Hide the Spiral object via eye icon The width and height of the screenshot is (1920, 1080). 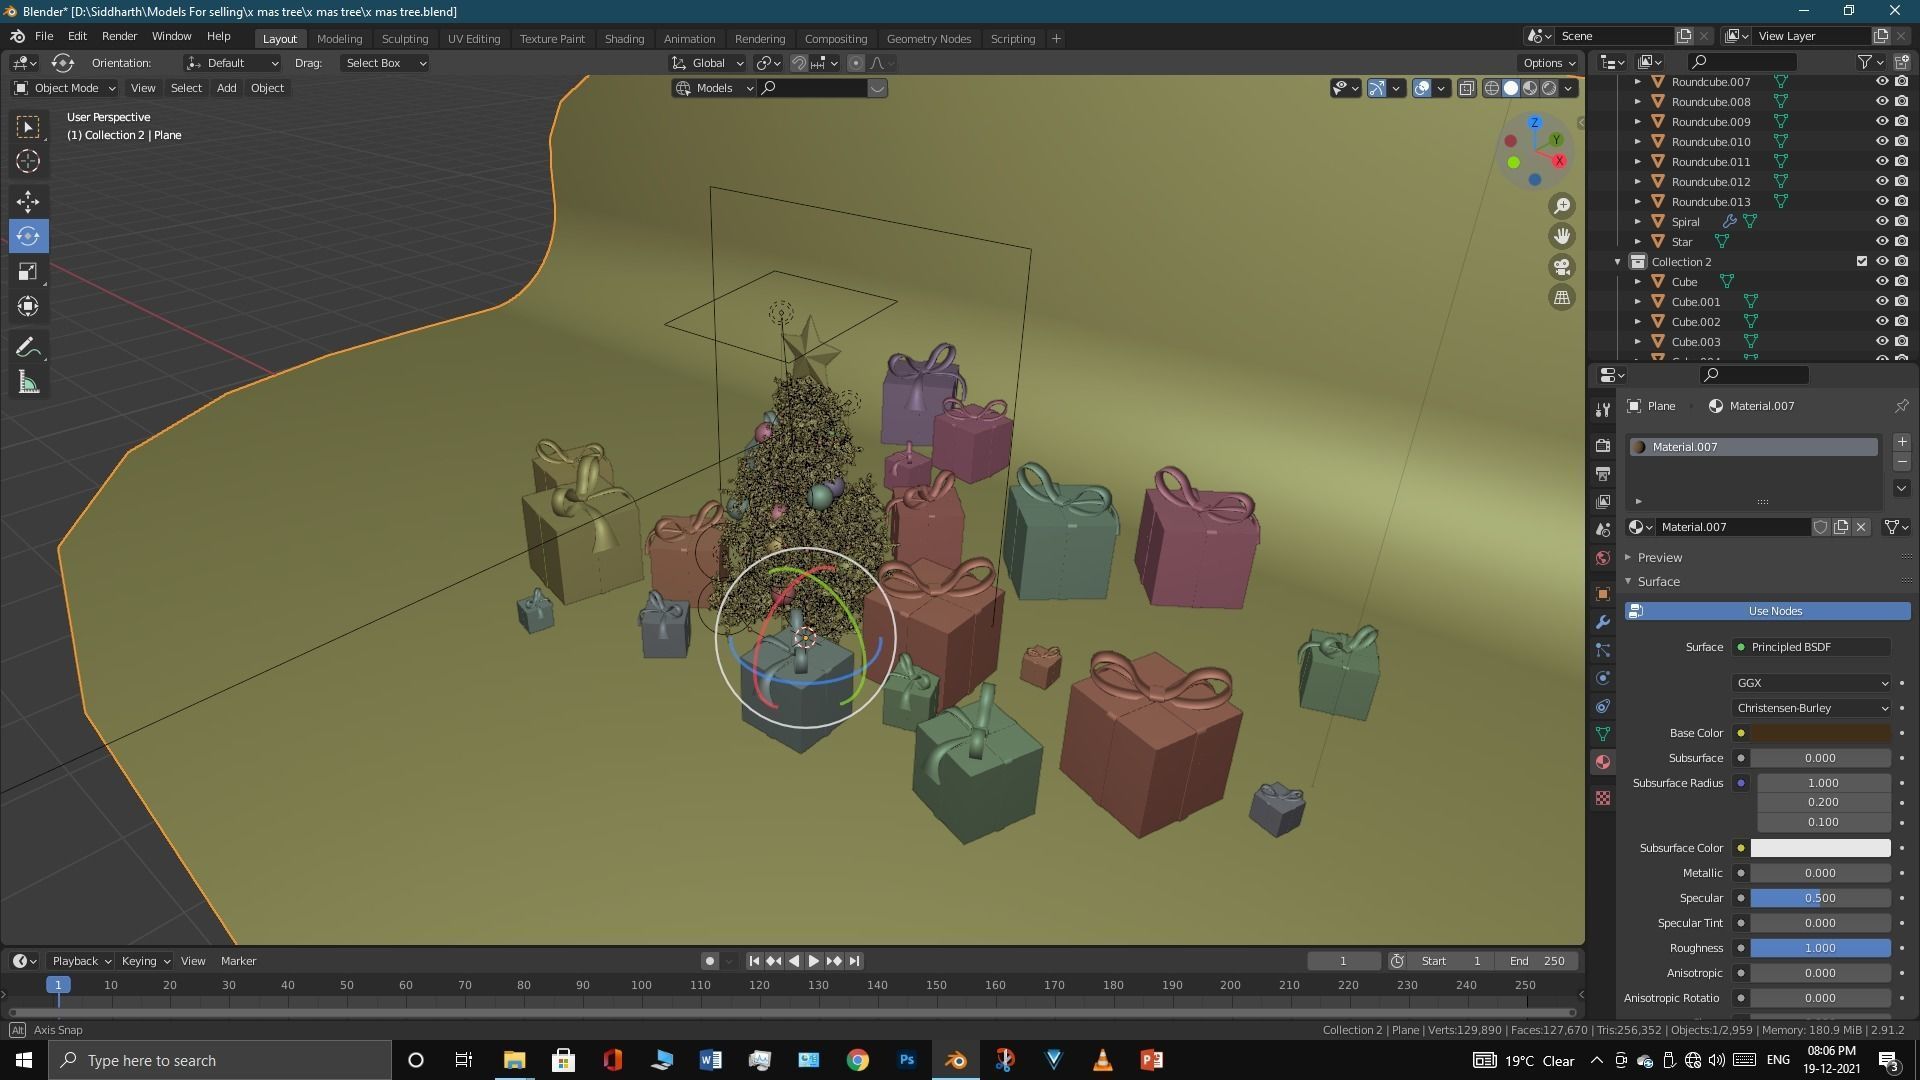(x=1881, y=222)
